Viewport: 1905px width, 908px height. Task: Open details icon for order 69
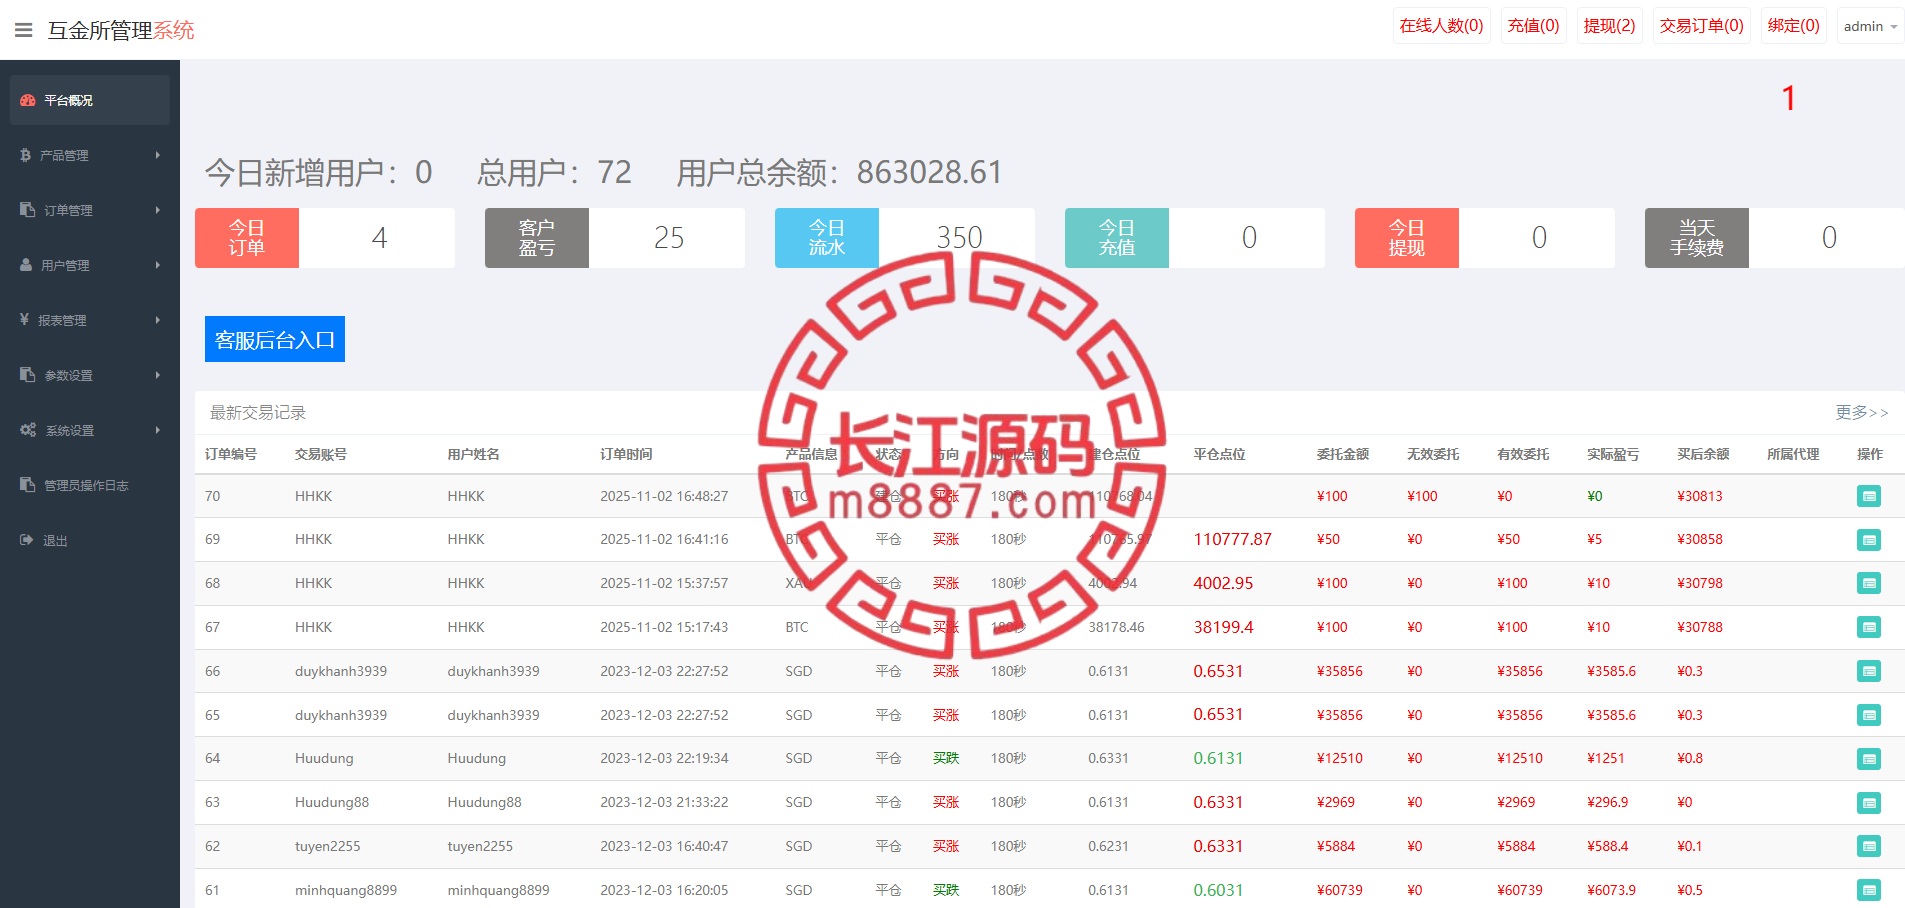point(1869,540)
